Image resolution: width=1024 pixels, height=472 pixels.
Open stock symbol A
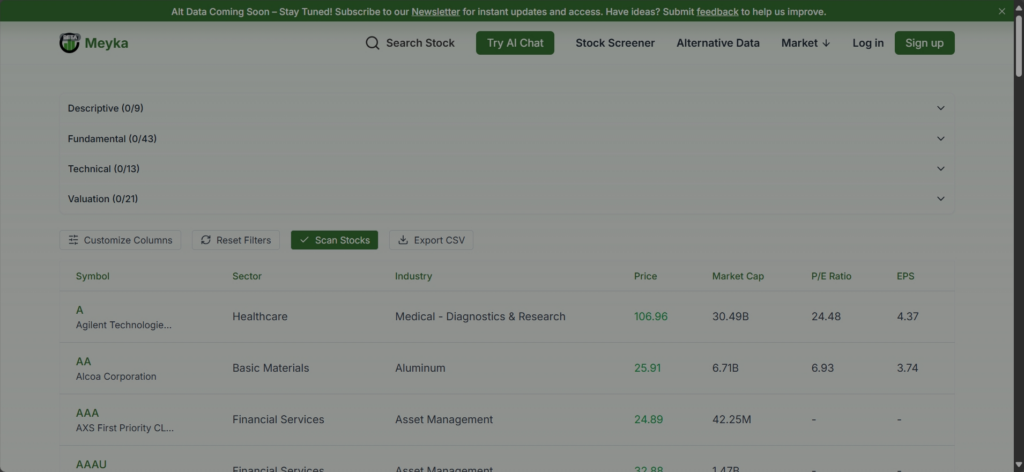pos(80,310)
